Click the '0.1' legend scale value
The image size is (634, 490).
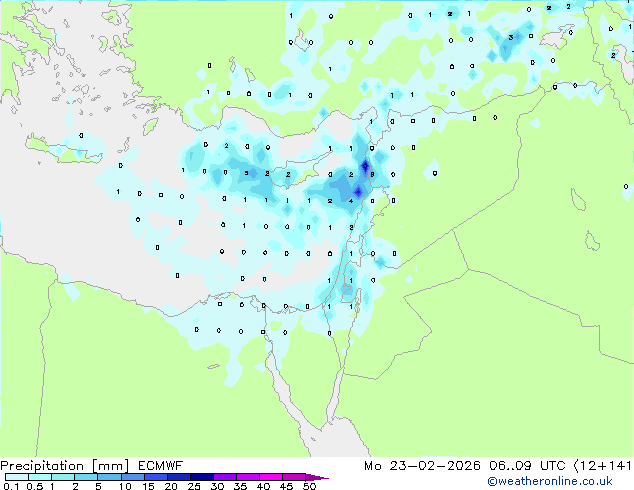pyautogui.click(x=11, y=486)
